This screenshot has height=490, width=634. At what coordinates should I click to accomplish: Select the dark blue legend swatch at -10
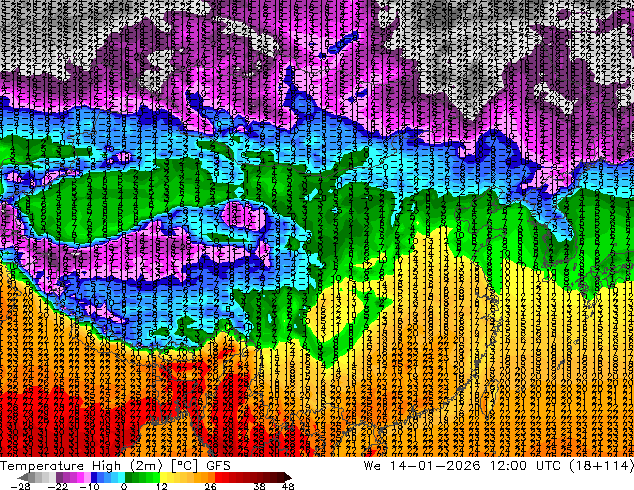[94, 477]
